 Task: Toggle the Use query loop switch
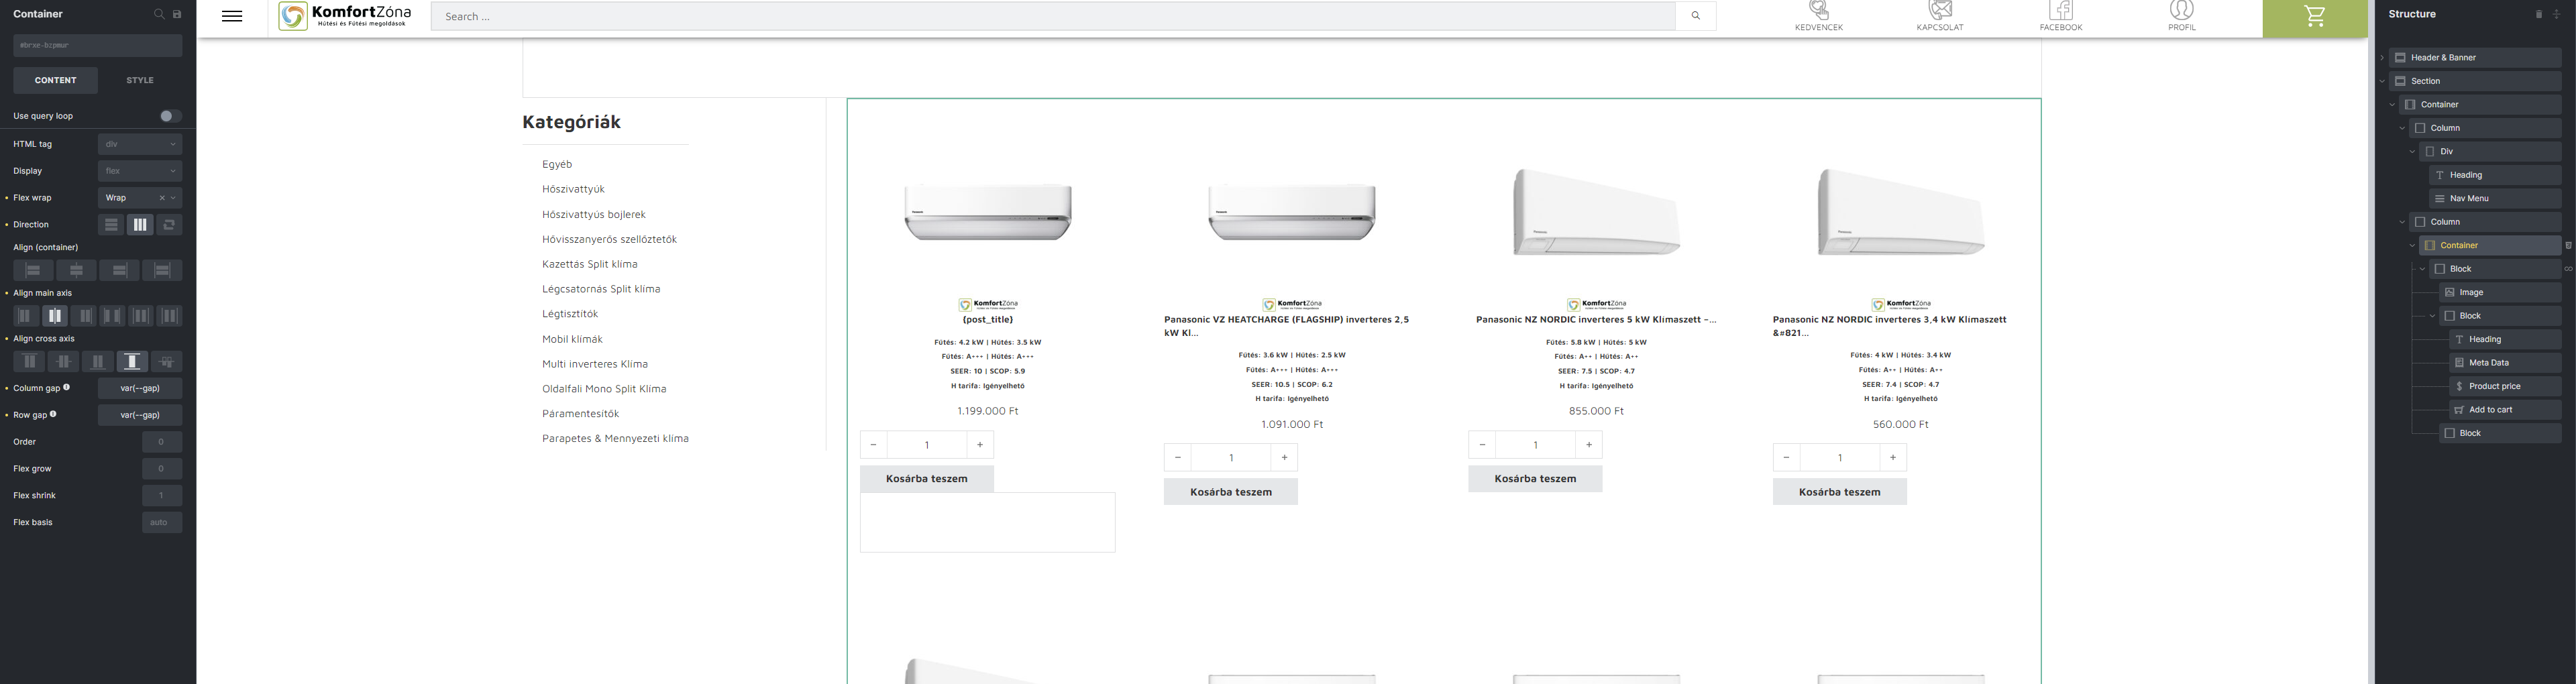click(x=170, y=116)
